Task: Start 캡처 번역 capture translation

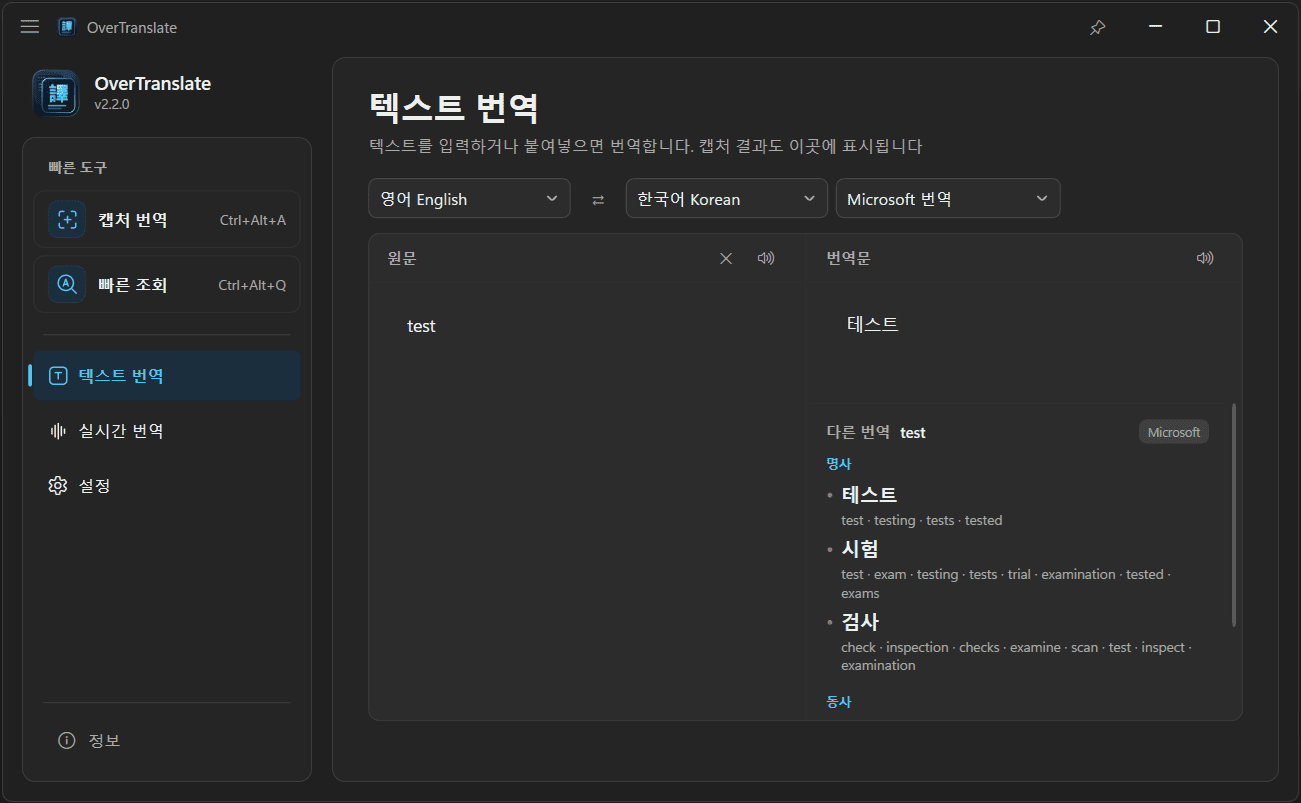Action: [x=167, y=220]
